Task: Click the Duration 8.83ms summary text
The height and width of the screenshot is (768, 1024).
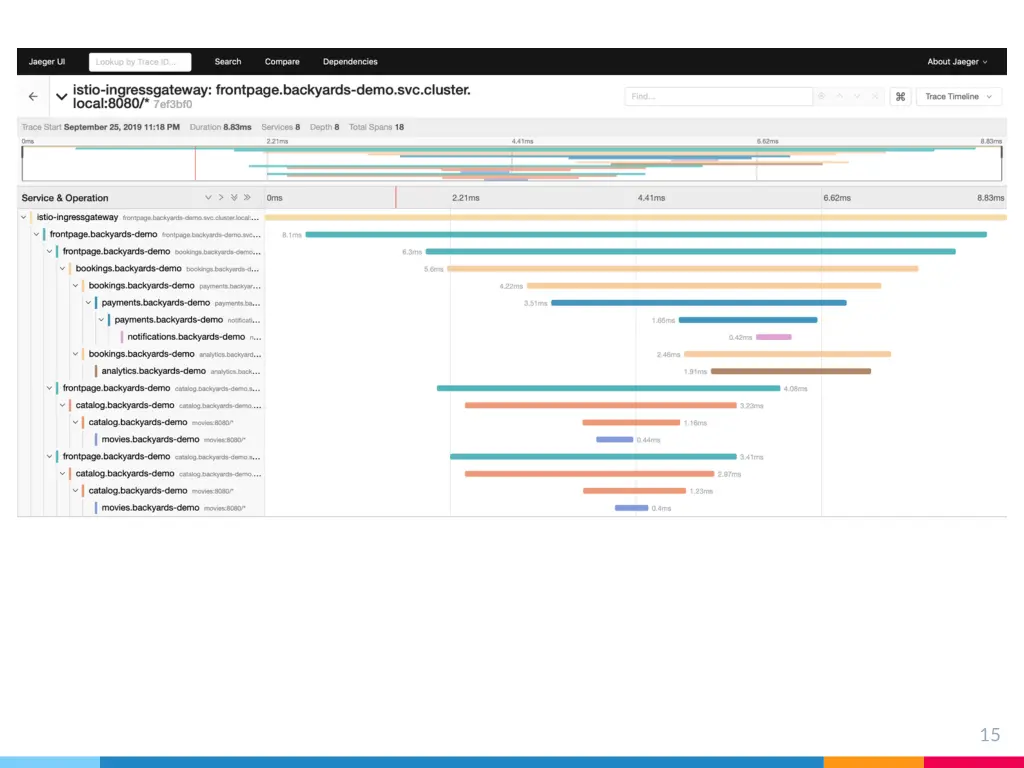Action: point(220,127)
